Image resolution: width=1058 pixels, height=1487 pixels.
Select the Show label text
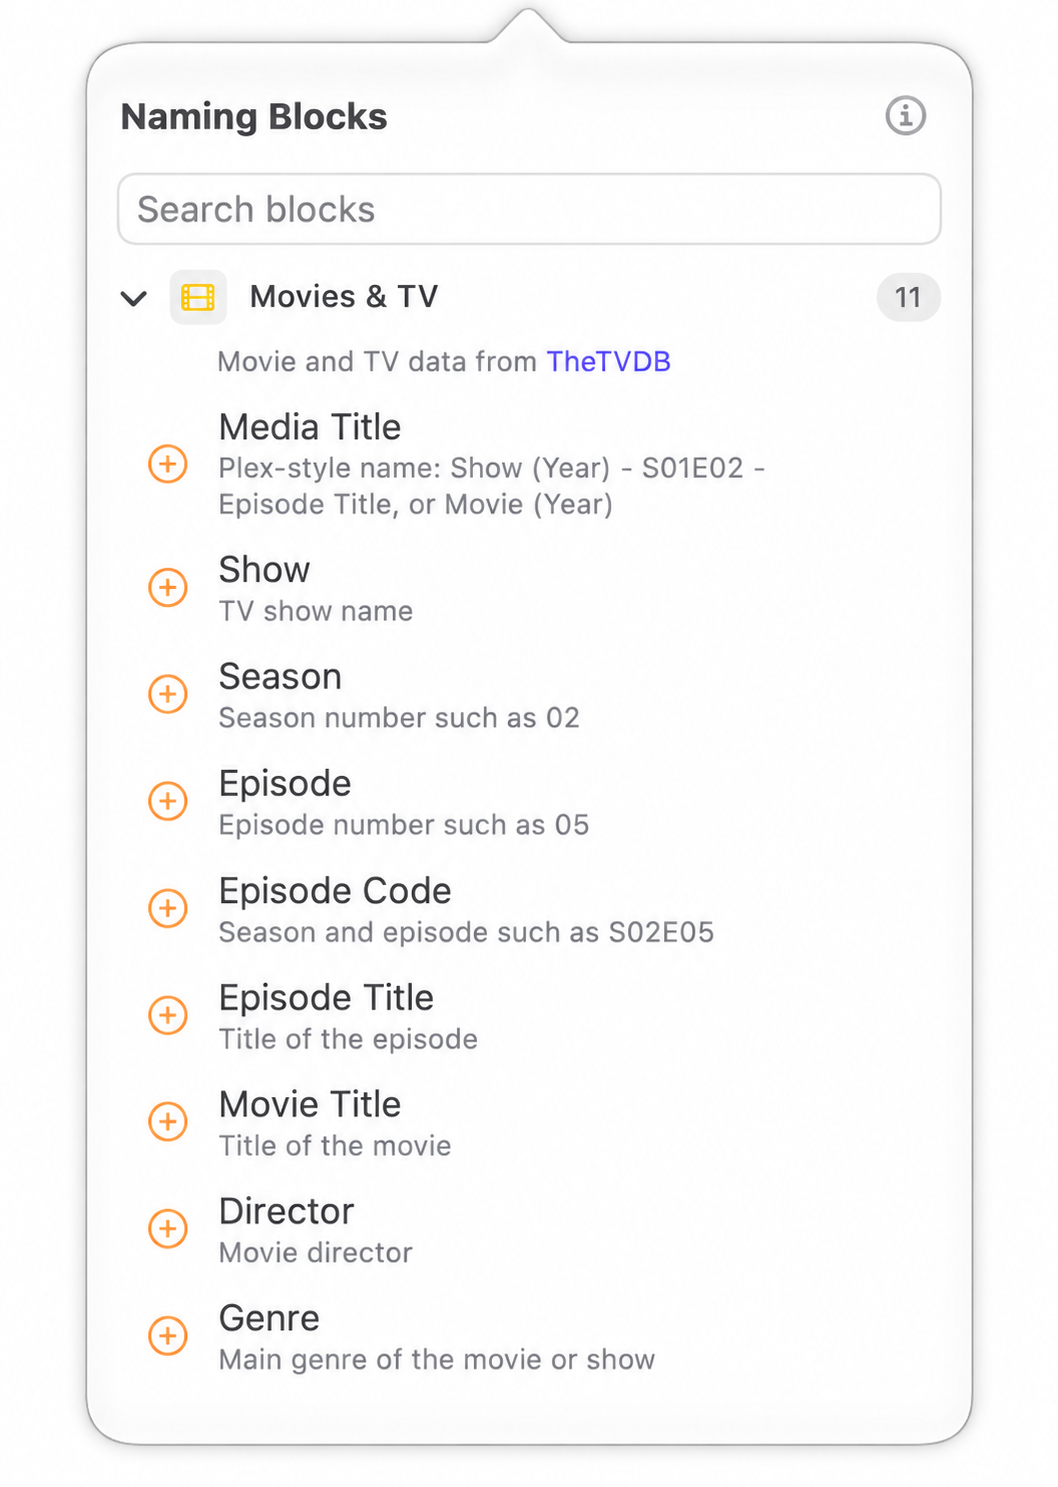tap(264, 569)
